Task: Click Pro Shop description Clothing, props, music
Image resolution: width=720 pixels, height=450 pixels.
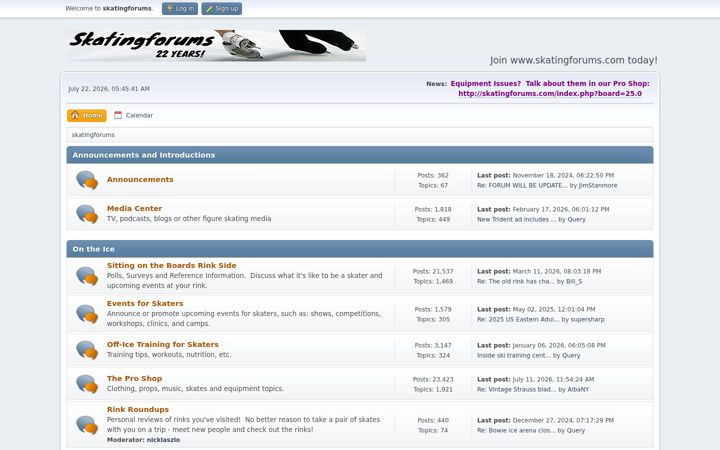Action: (x=195, y=388)
